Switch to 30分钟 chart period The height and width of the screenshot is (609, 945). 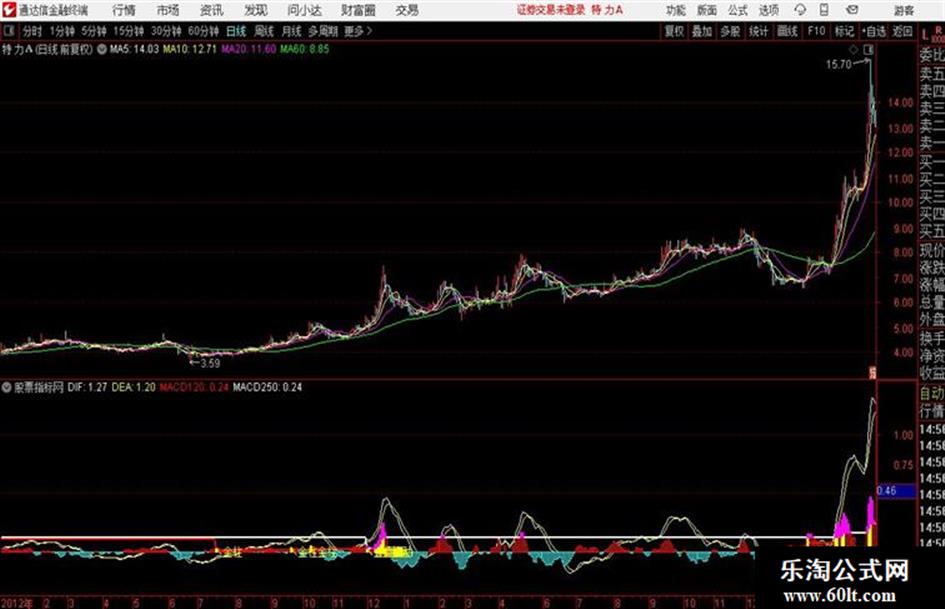[166, 31]
